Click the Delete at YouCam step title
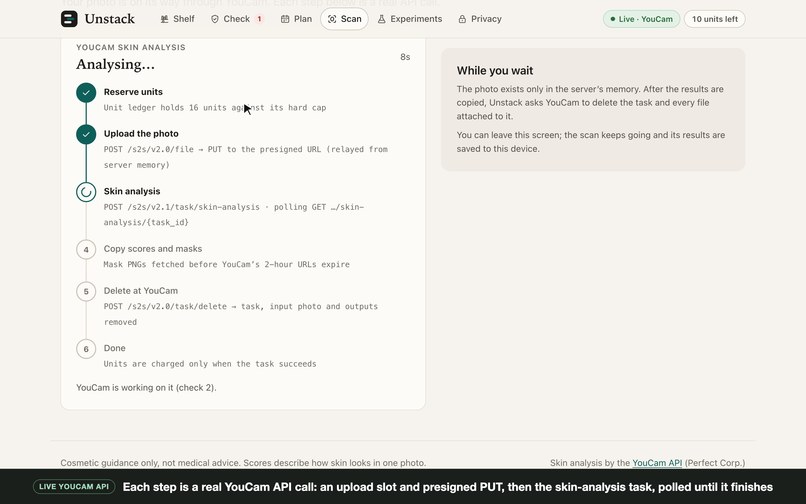806x504 pixels. (141, 291)
